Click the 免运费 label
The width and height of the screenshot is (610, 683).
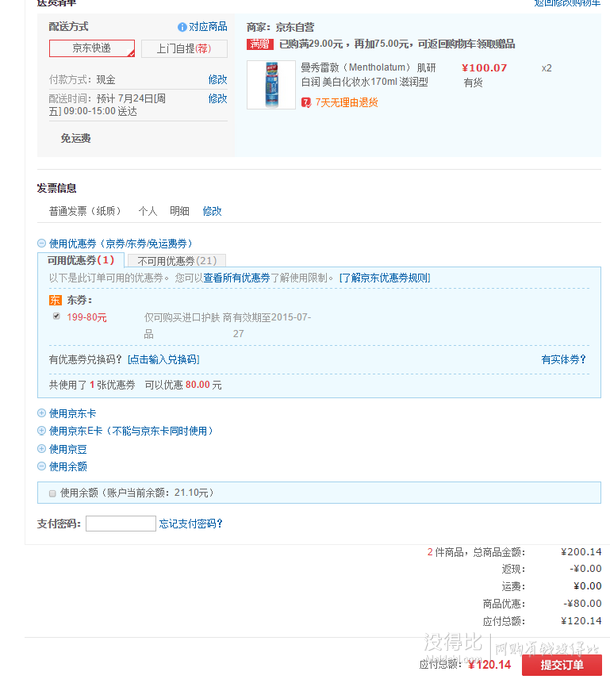click(x=76, y=139)
